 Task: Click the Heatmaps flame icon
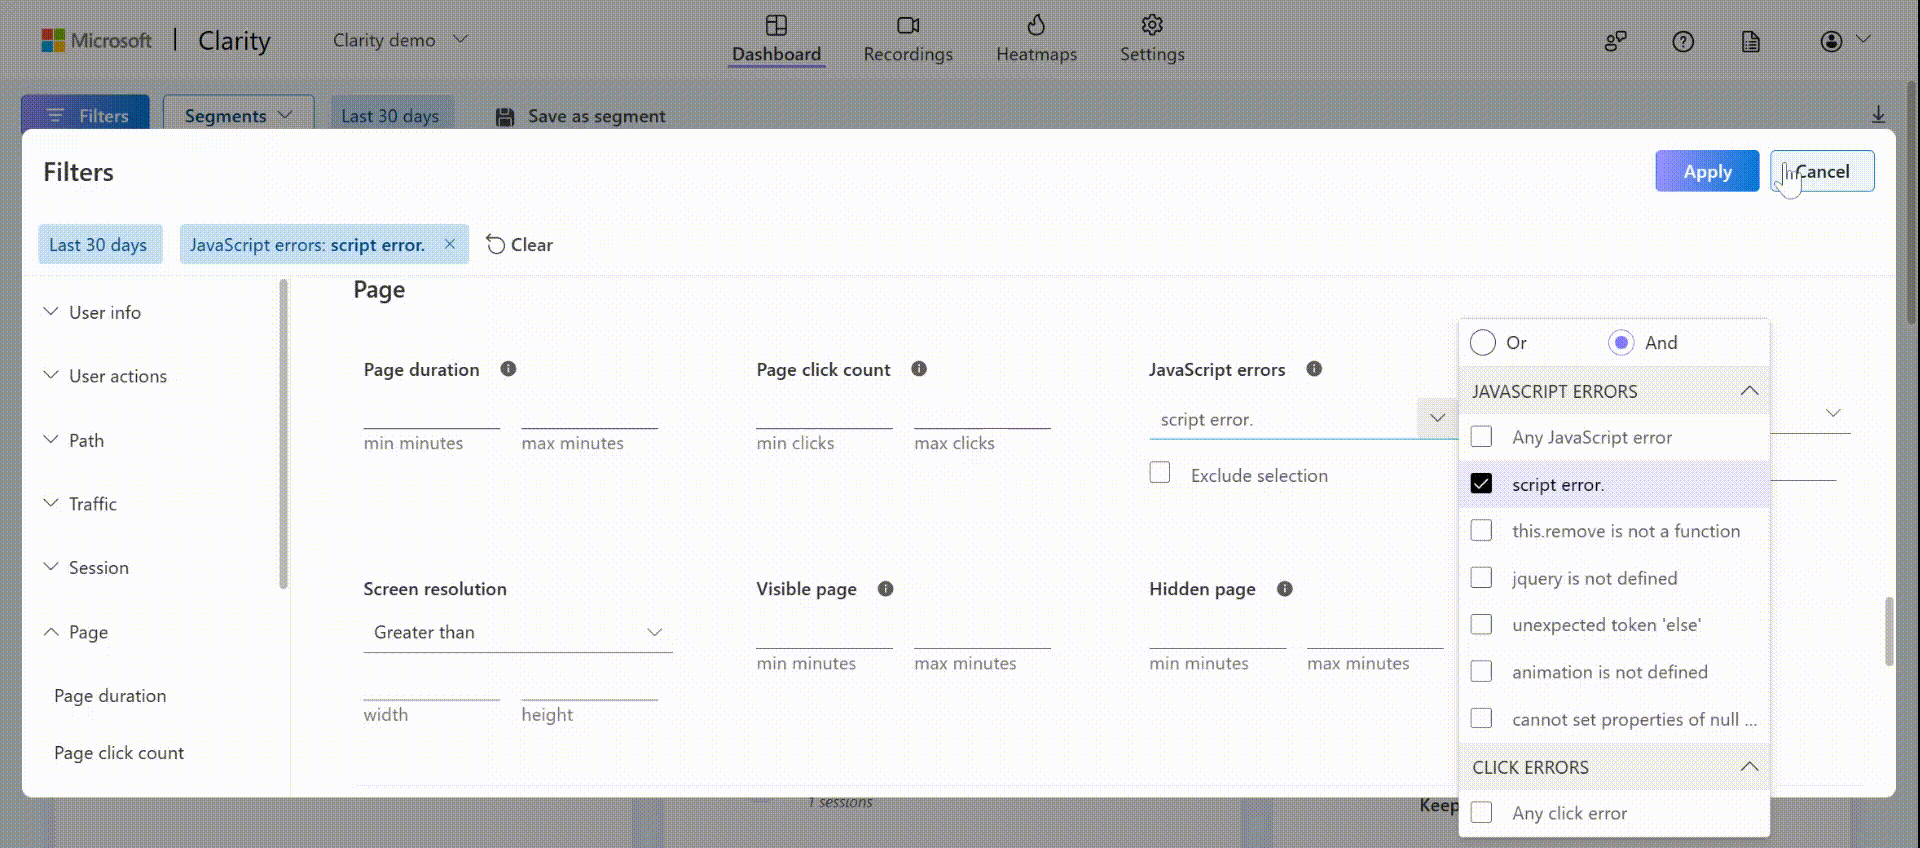point(1036,25)
